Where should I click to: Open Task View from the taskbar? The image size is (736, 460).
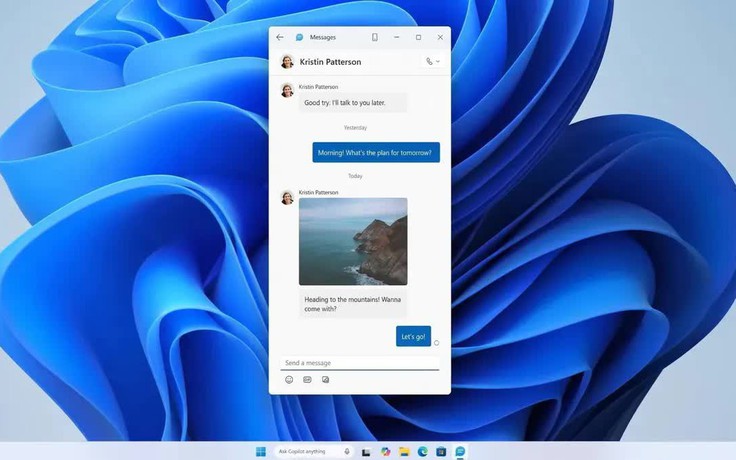point(366,452)
